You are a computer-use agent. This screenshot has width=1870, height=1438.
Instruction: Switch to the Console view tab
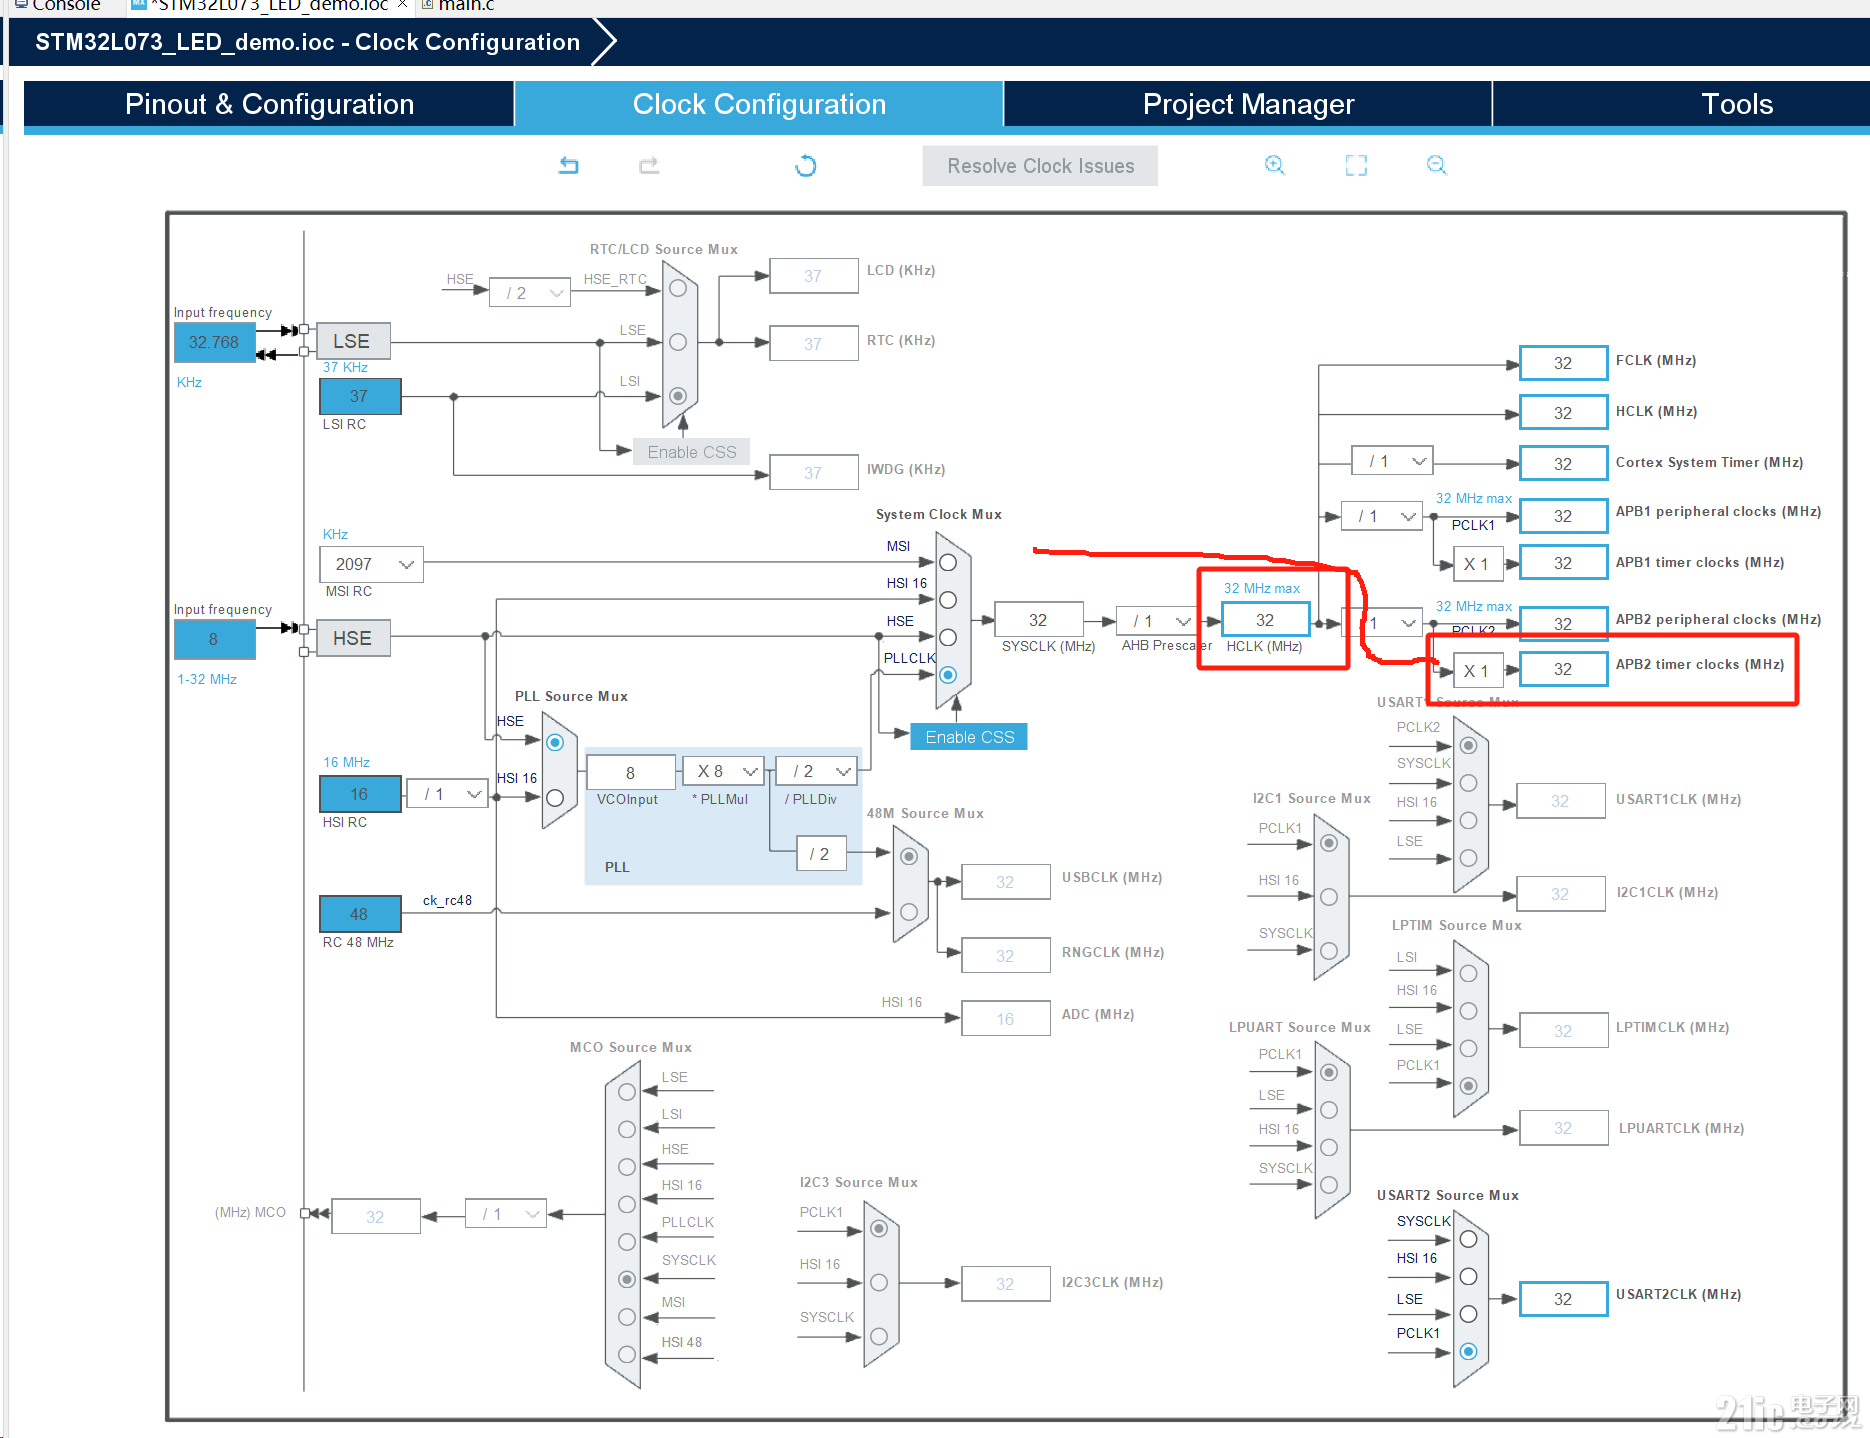(x=58, y=6)
